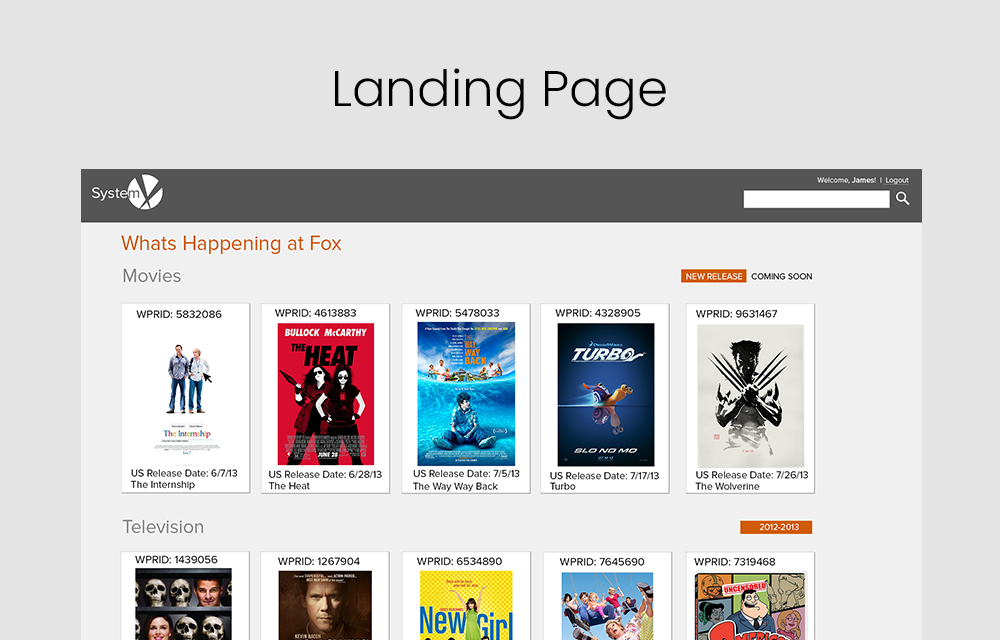Screen dimensions: 1000x640
Task: Open the Turbo movie poster
Action: [606, 395]
